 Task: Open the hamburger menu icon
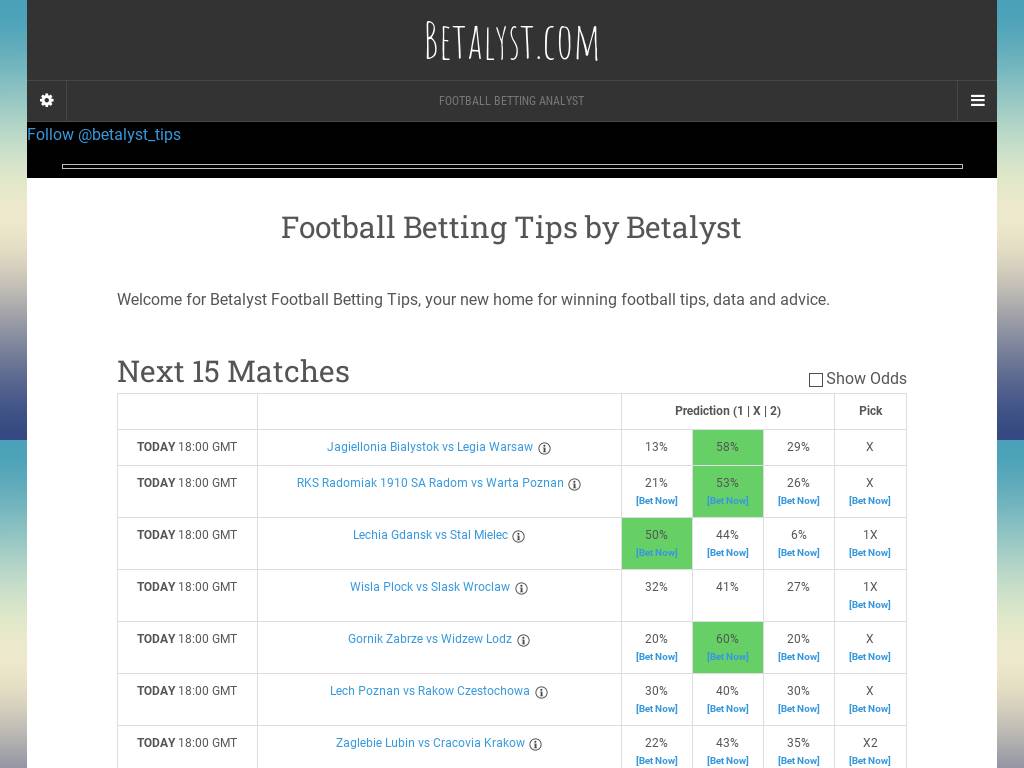pyautogui.click(x=977, y=101)
